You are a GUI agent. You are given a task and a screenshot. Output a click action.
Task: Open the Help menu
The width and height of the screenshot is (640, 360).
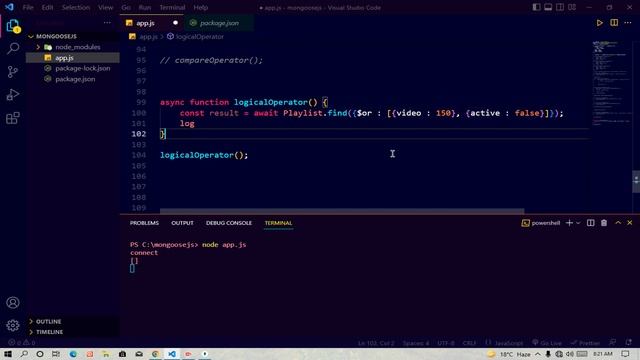click(200, 7)
